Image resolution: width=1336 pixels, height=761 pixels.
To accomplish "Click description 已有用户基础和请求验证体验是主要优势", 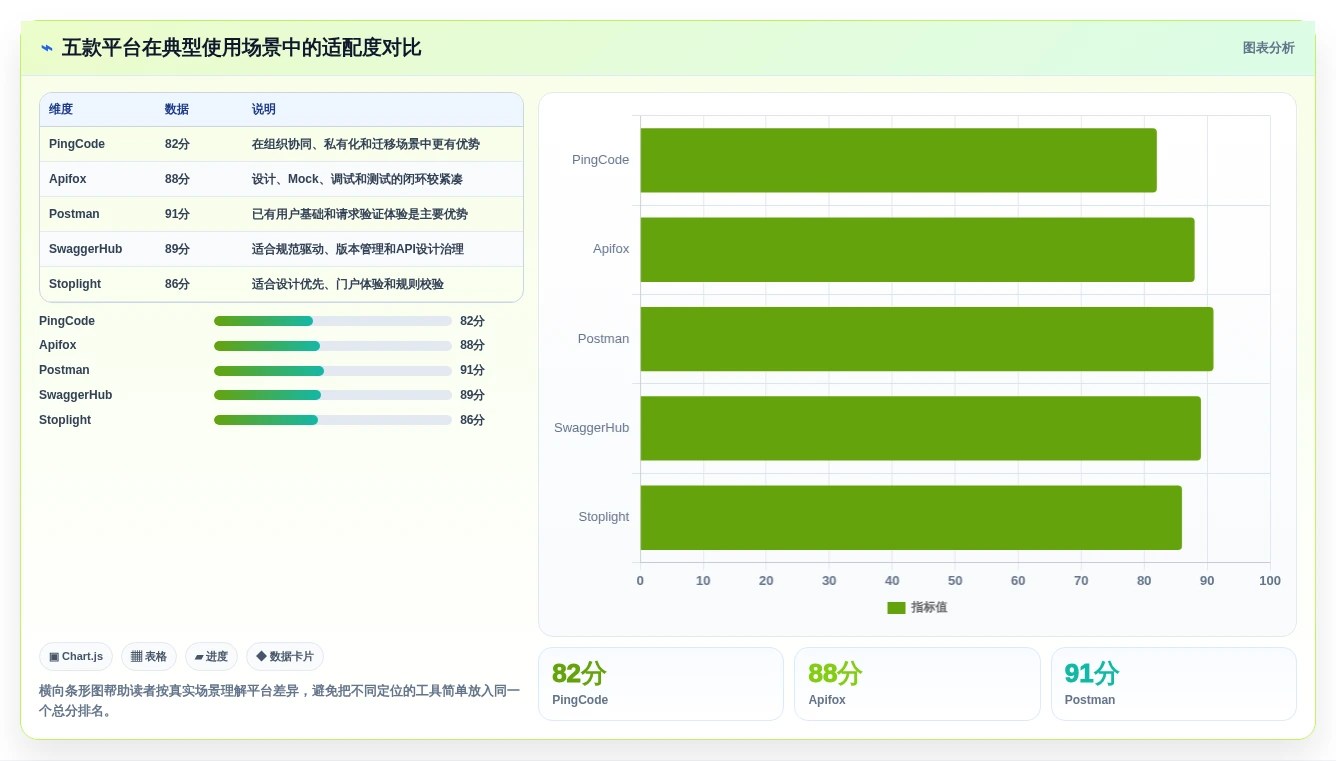I will pos(360,214).
